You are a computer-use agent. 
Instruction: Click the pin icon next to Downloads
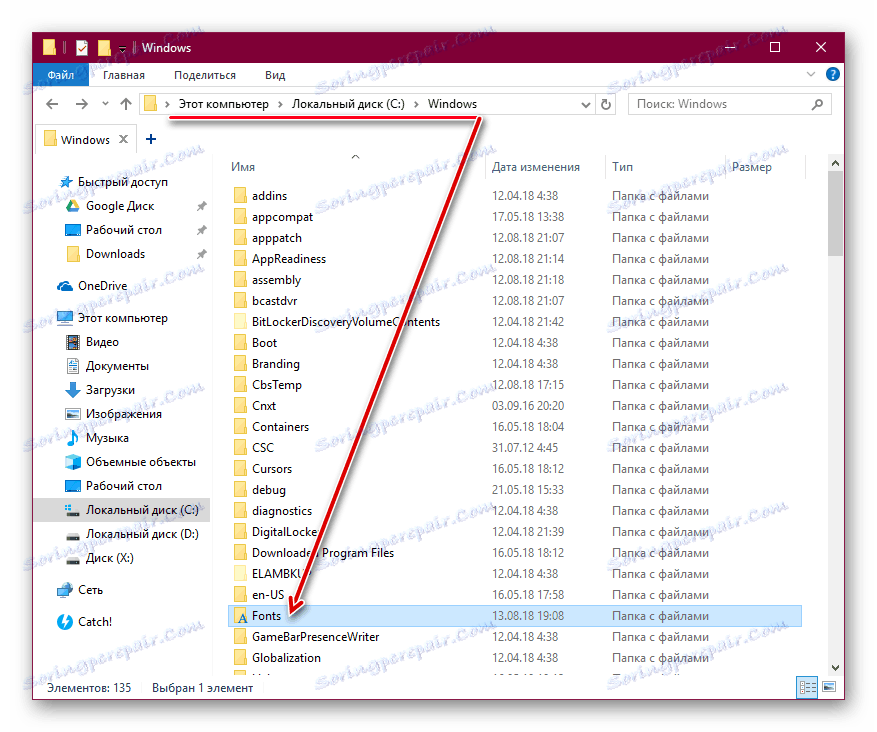pyautogui.click(x=201, y=254)
